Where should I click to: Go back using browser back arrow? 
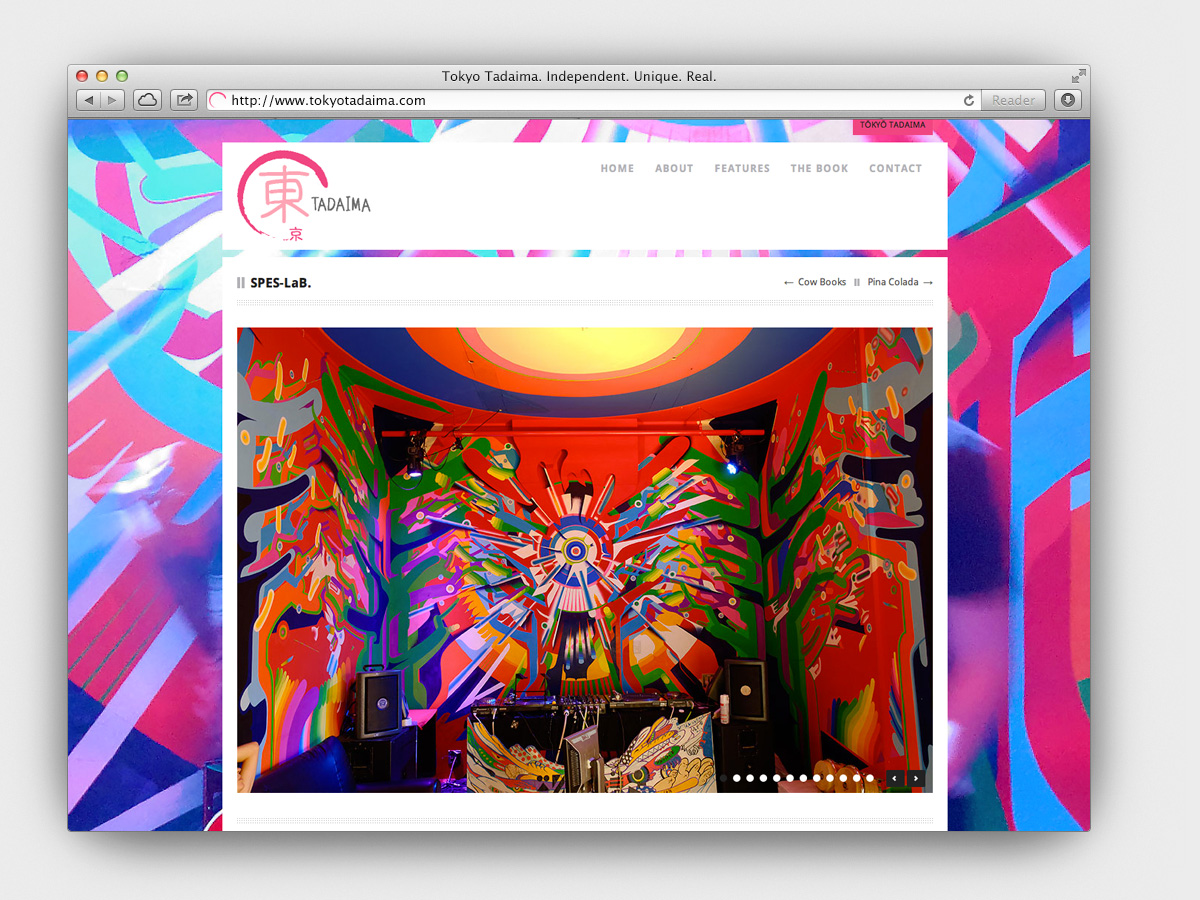[x=89, y=100]
